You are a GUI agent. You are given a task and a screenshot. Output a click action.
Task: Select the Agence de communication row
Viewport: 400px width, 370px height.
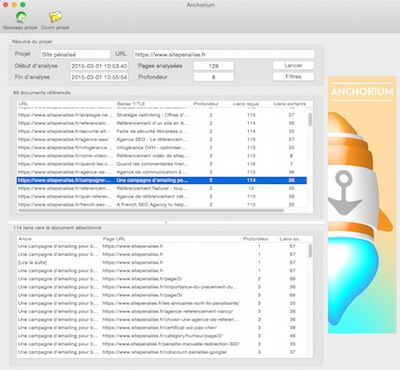(162, 172)
